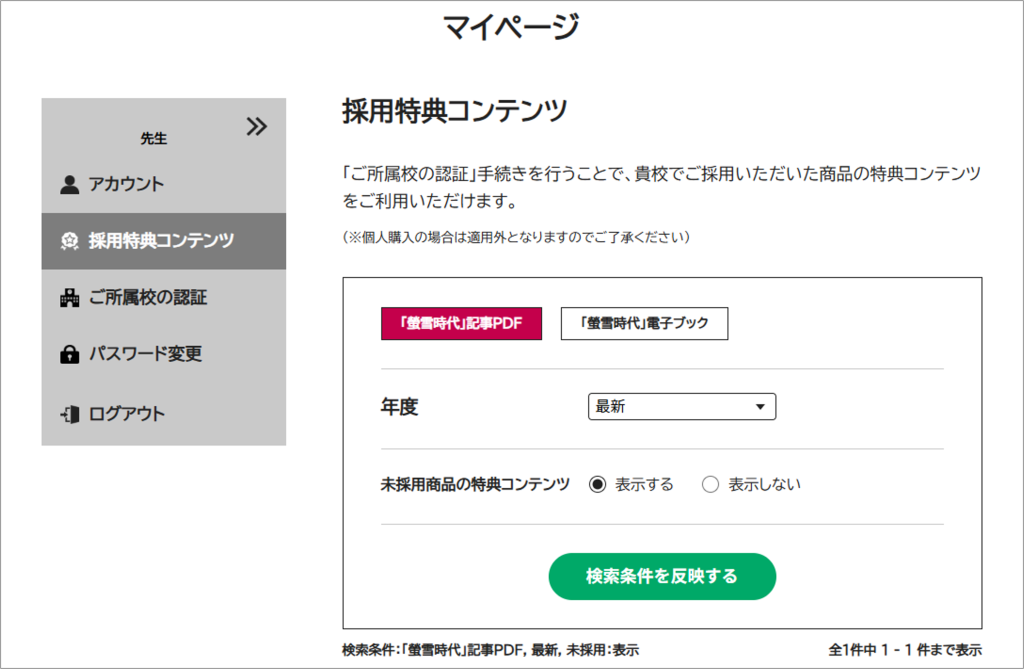Go to ご所属校の認証 menu item

pyautogui.click(x=148, y=297)
